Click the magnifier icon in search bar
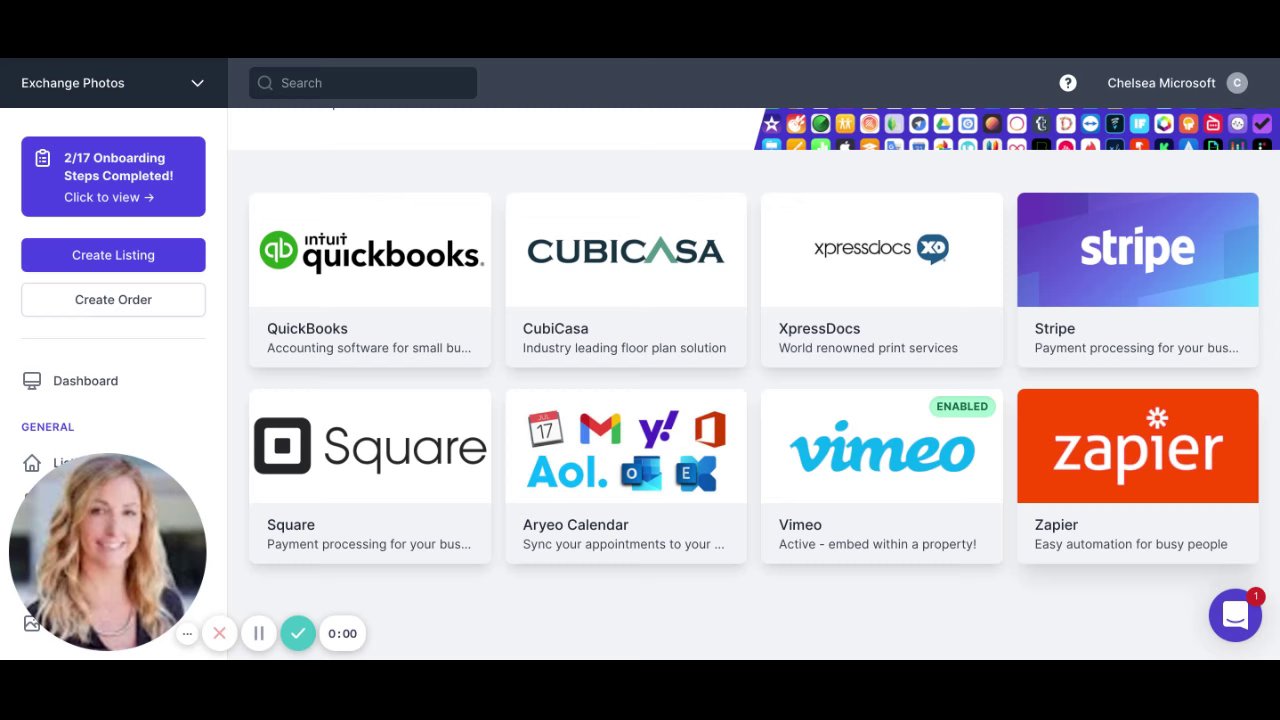Screen dimensions: 1280x720 (265, 83)
